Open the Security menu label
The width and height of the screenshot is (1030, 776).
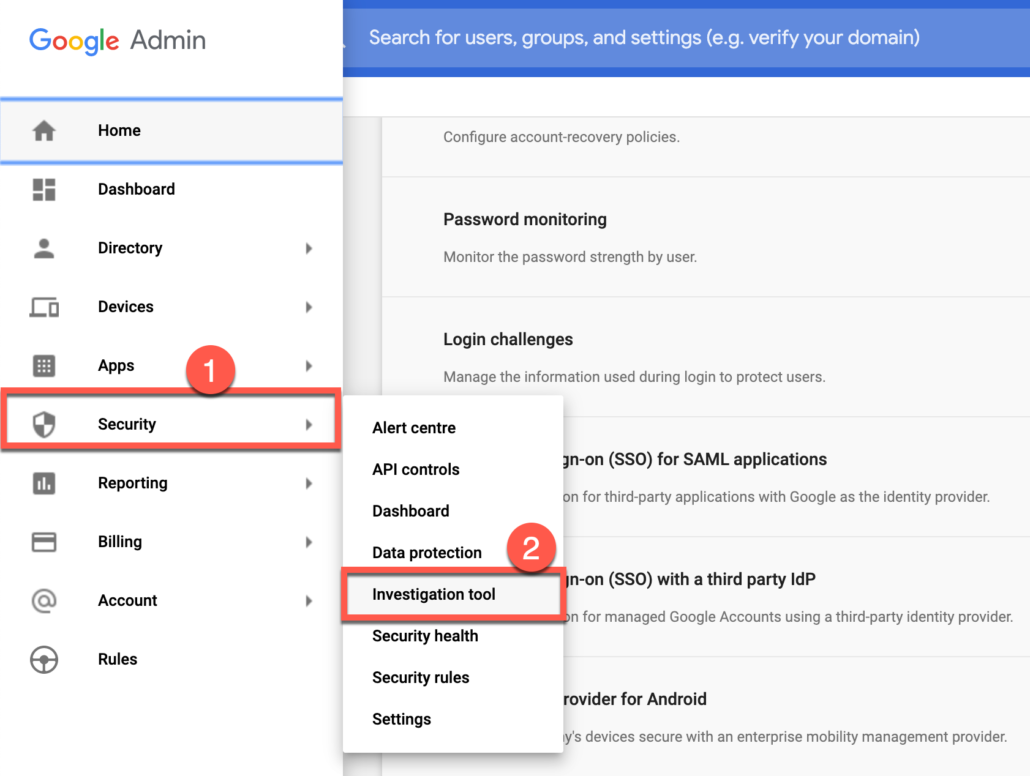(x=127, y=424)
